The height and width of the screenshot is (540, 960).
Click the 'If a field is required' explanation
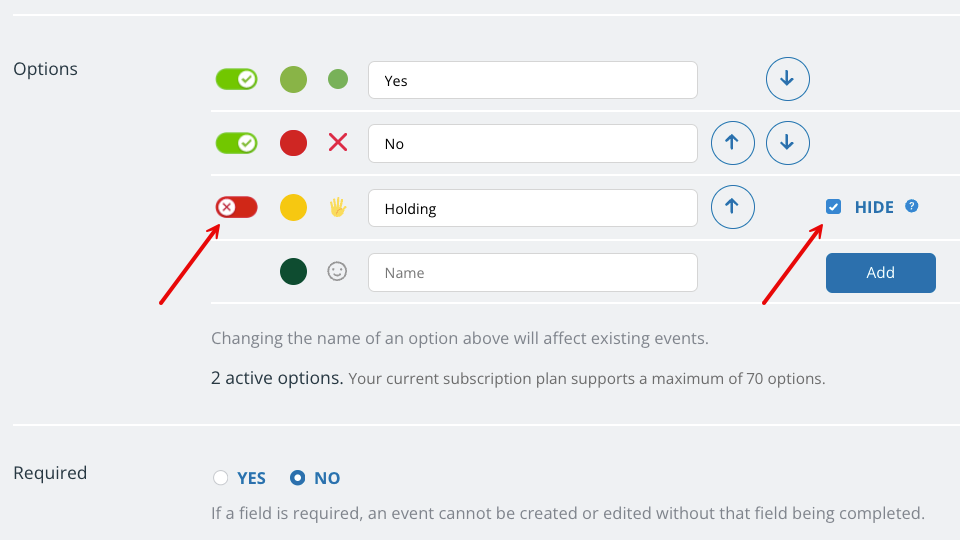[568, 513]
